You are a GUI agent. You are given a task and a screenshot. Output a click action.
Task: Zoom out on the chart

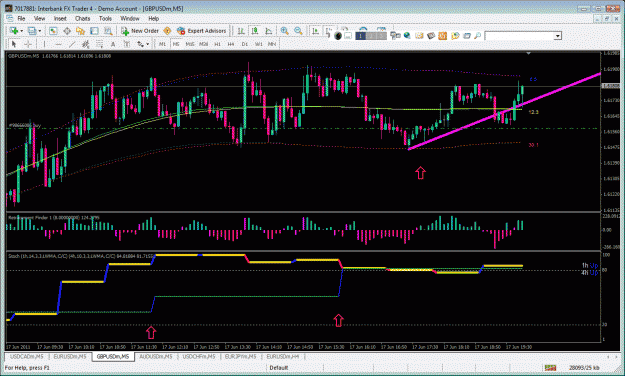click(298, 31)
